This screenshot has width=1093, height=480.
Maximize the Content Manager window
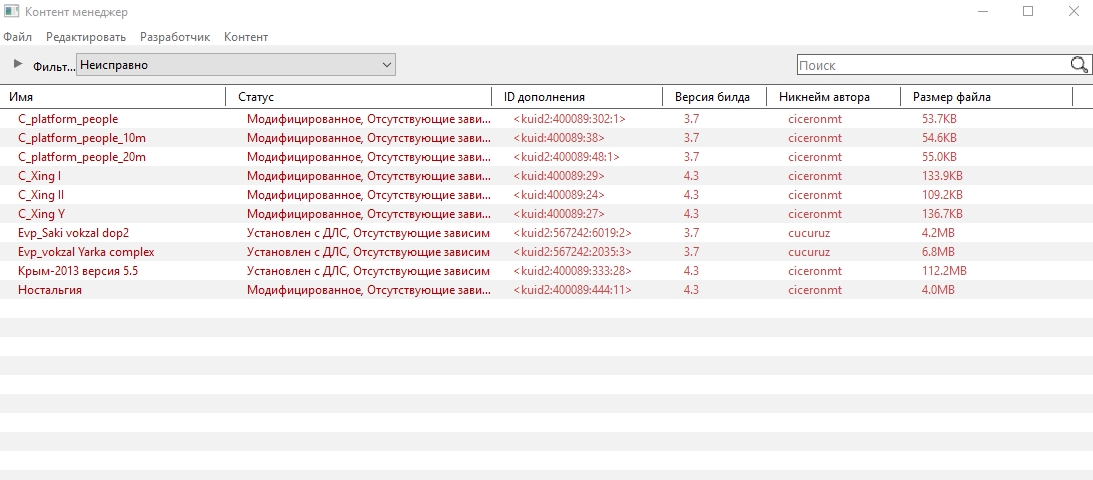(1027, 12)
